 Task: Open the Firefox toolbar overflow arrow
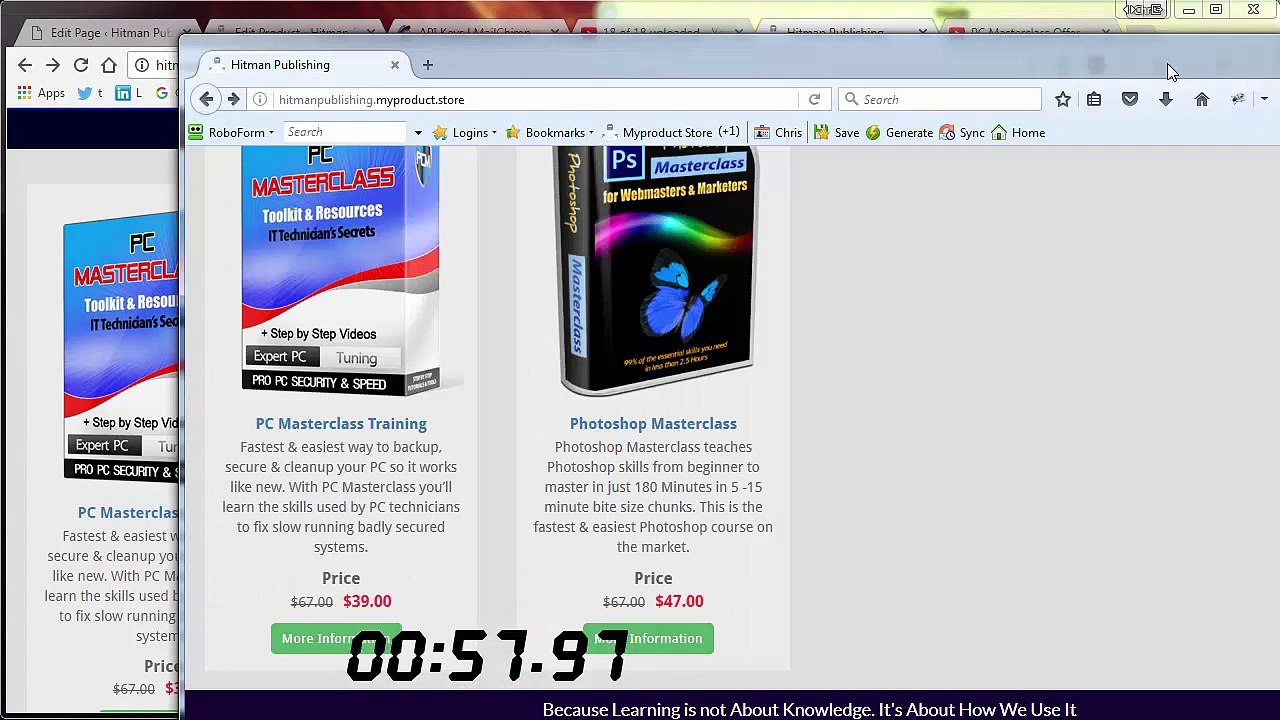[x=1264, y=99]
